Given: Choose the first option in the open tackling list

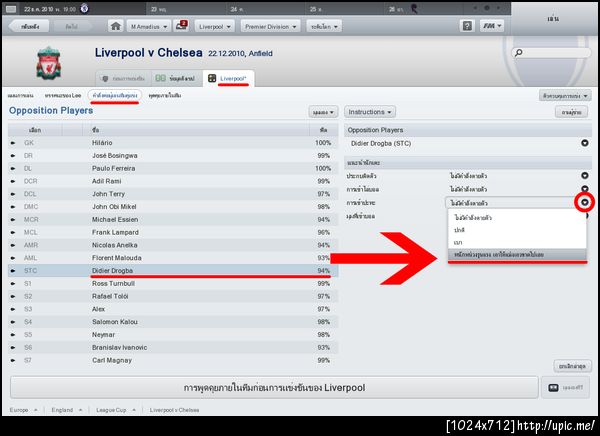Looking at the screenshot, I should [517, 217].
